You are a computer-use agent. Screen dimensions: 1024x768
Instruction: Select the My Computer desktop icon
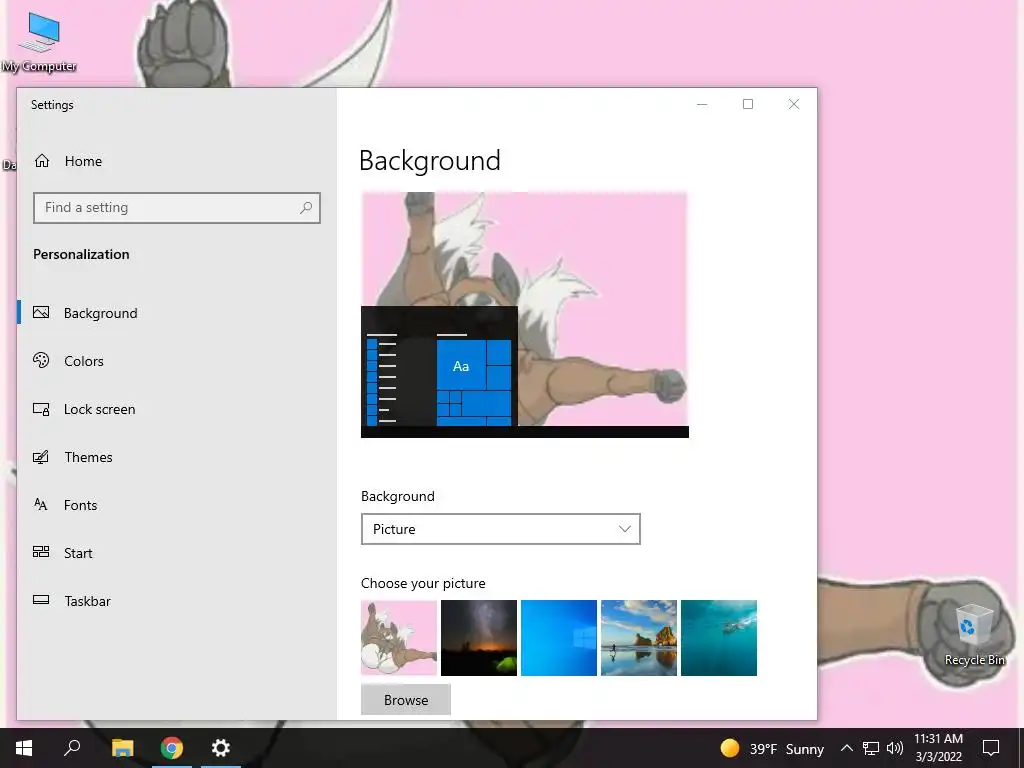[x=39, y=42]
